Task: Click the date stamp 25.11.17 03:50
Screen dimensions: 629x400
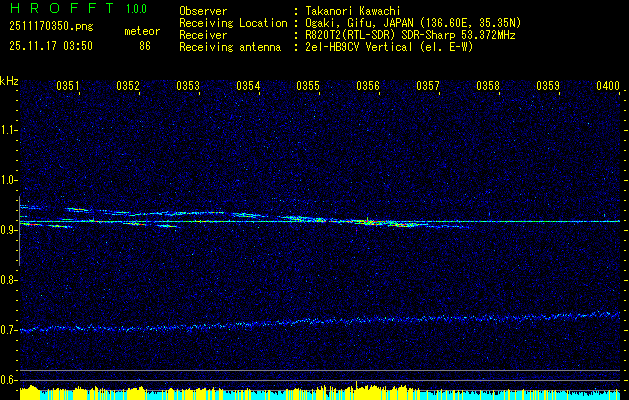Action: (x=50, y=46)
